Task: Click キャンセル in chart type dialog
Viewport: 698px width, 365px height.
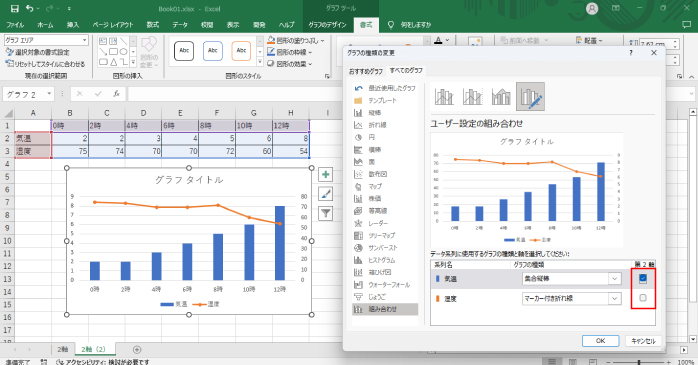Action: click(643, 341)
